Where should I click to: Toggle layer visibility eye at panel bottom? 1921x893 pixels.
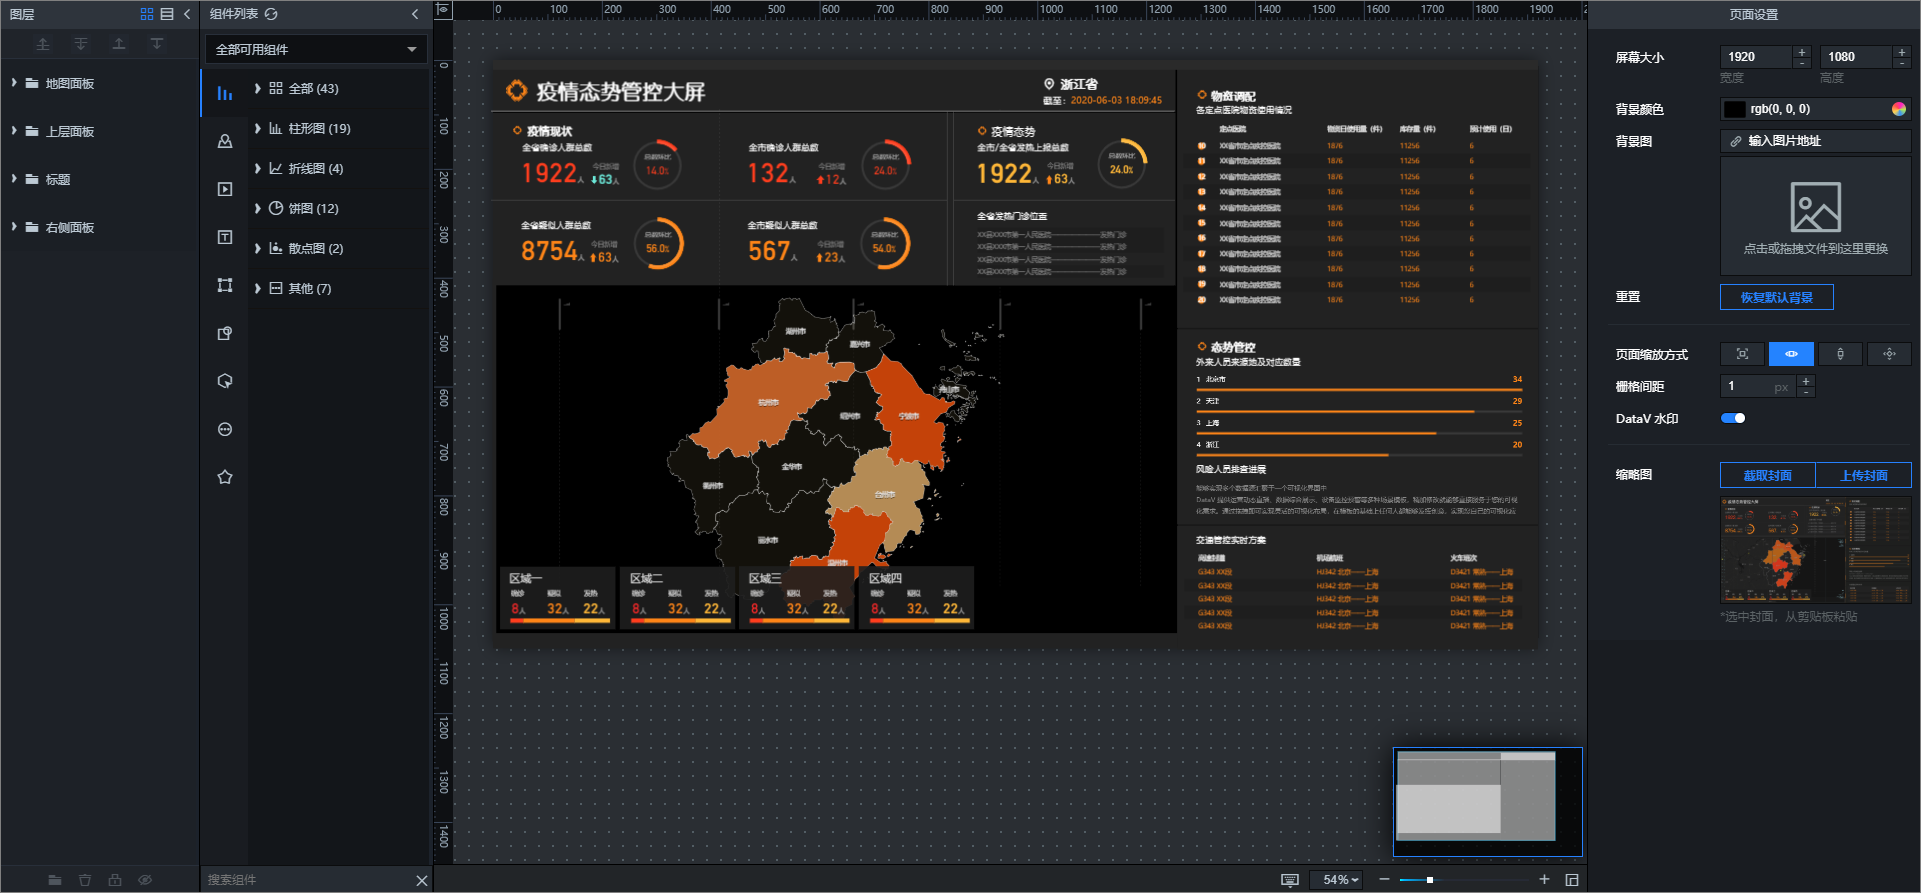click(145, 880)
